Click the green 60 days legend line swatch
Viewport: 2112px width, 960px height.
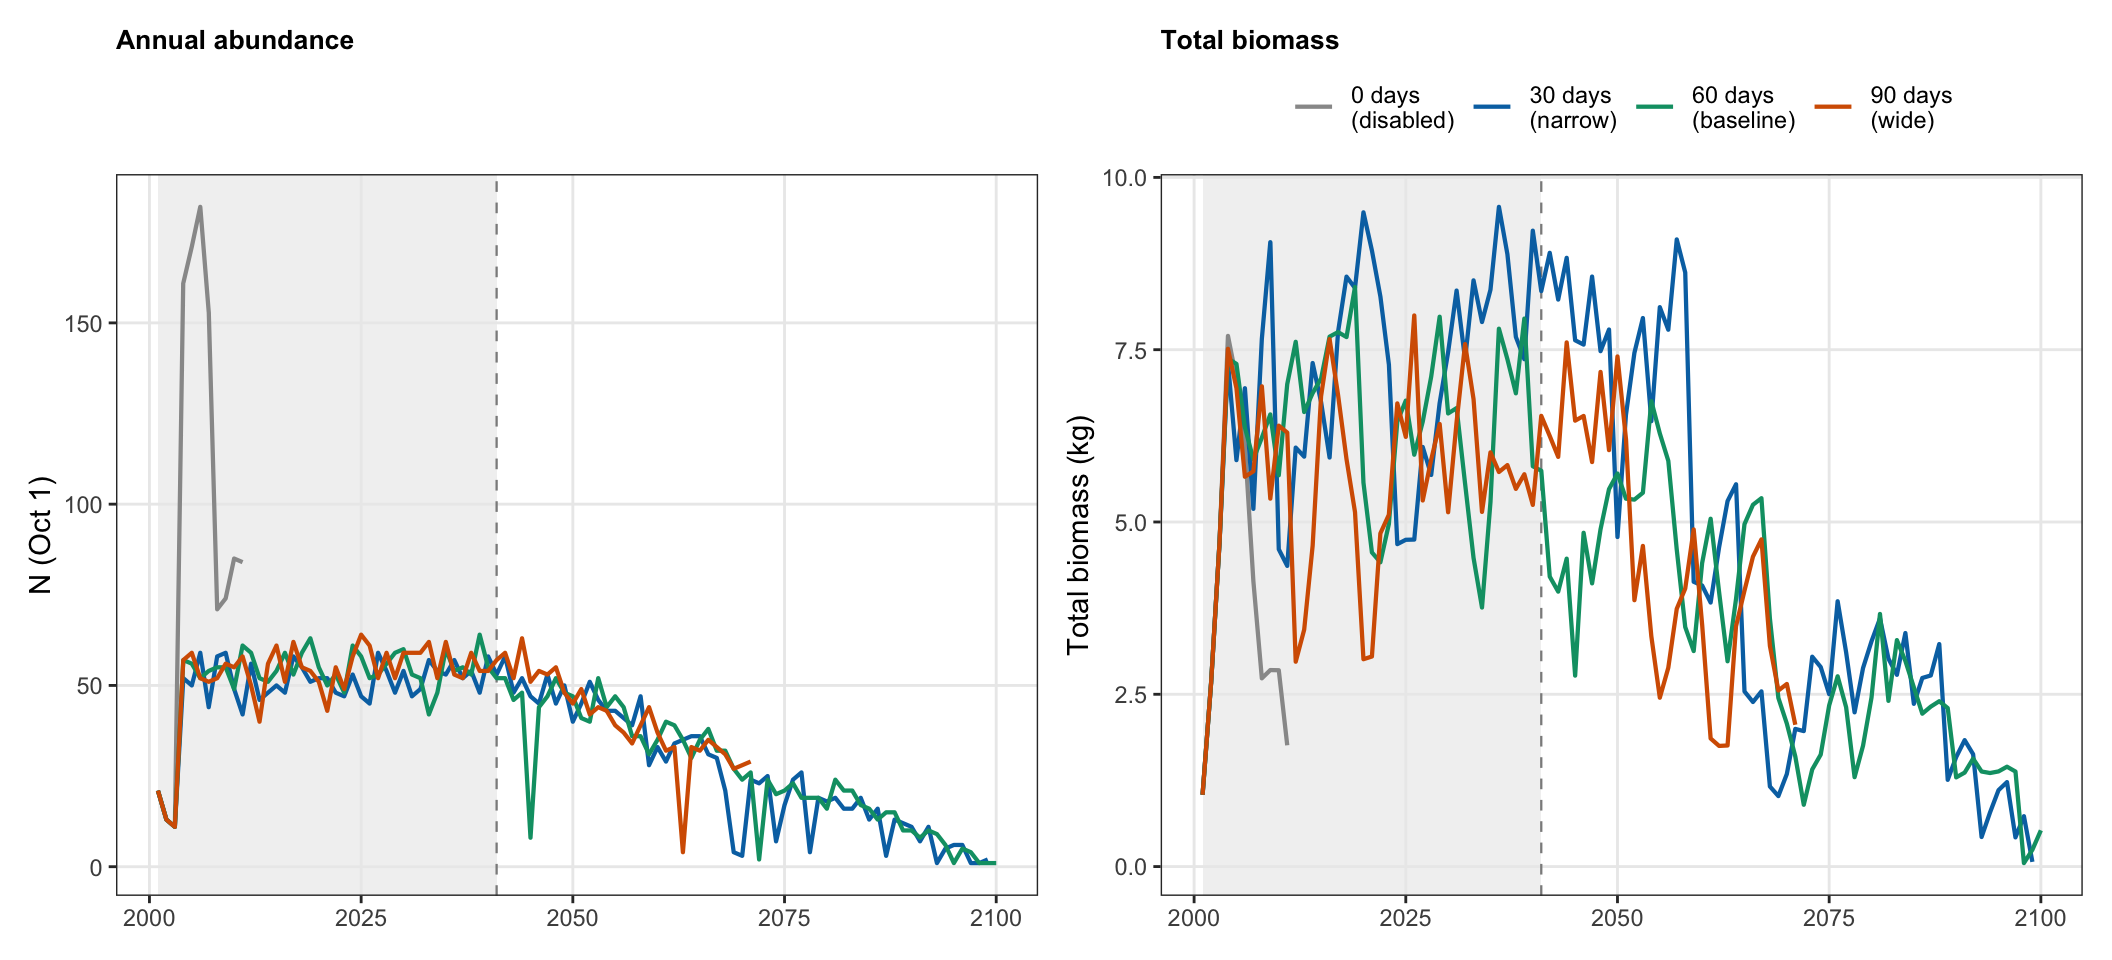[1655, 107]
